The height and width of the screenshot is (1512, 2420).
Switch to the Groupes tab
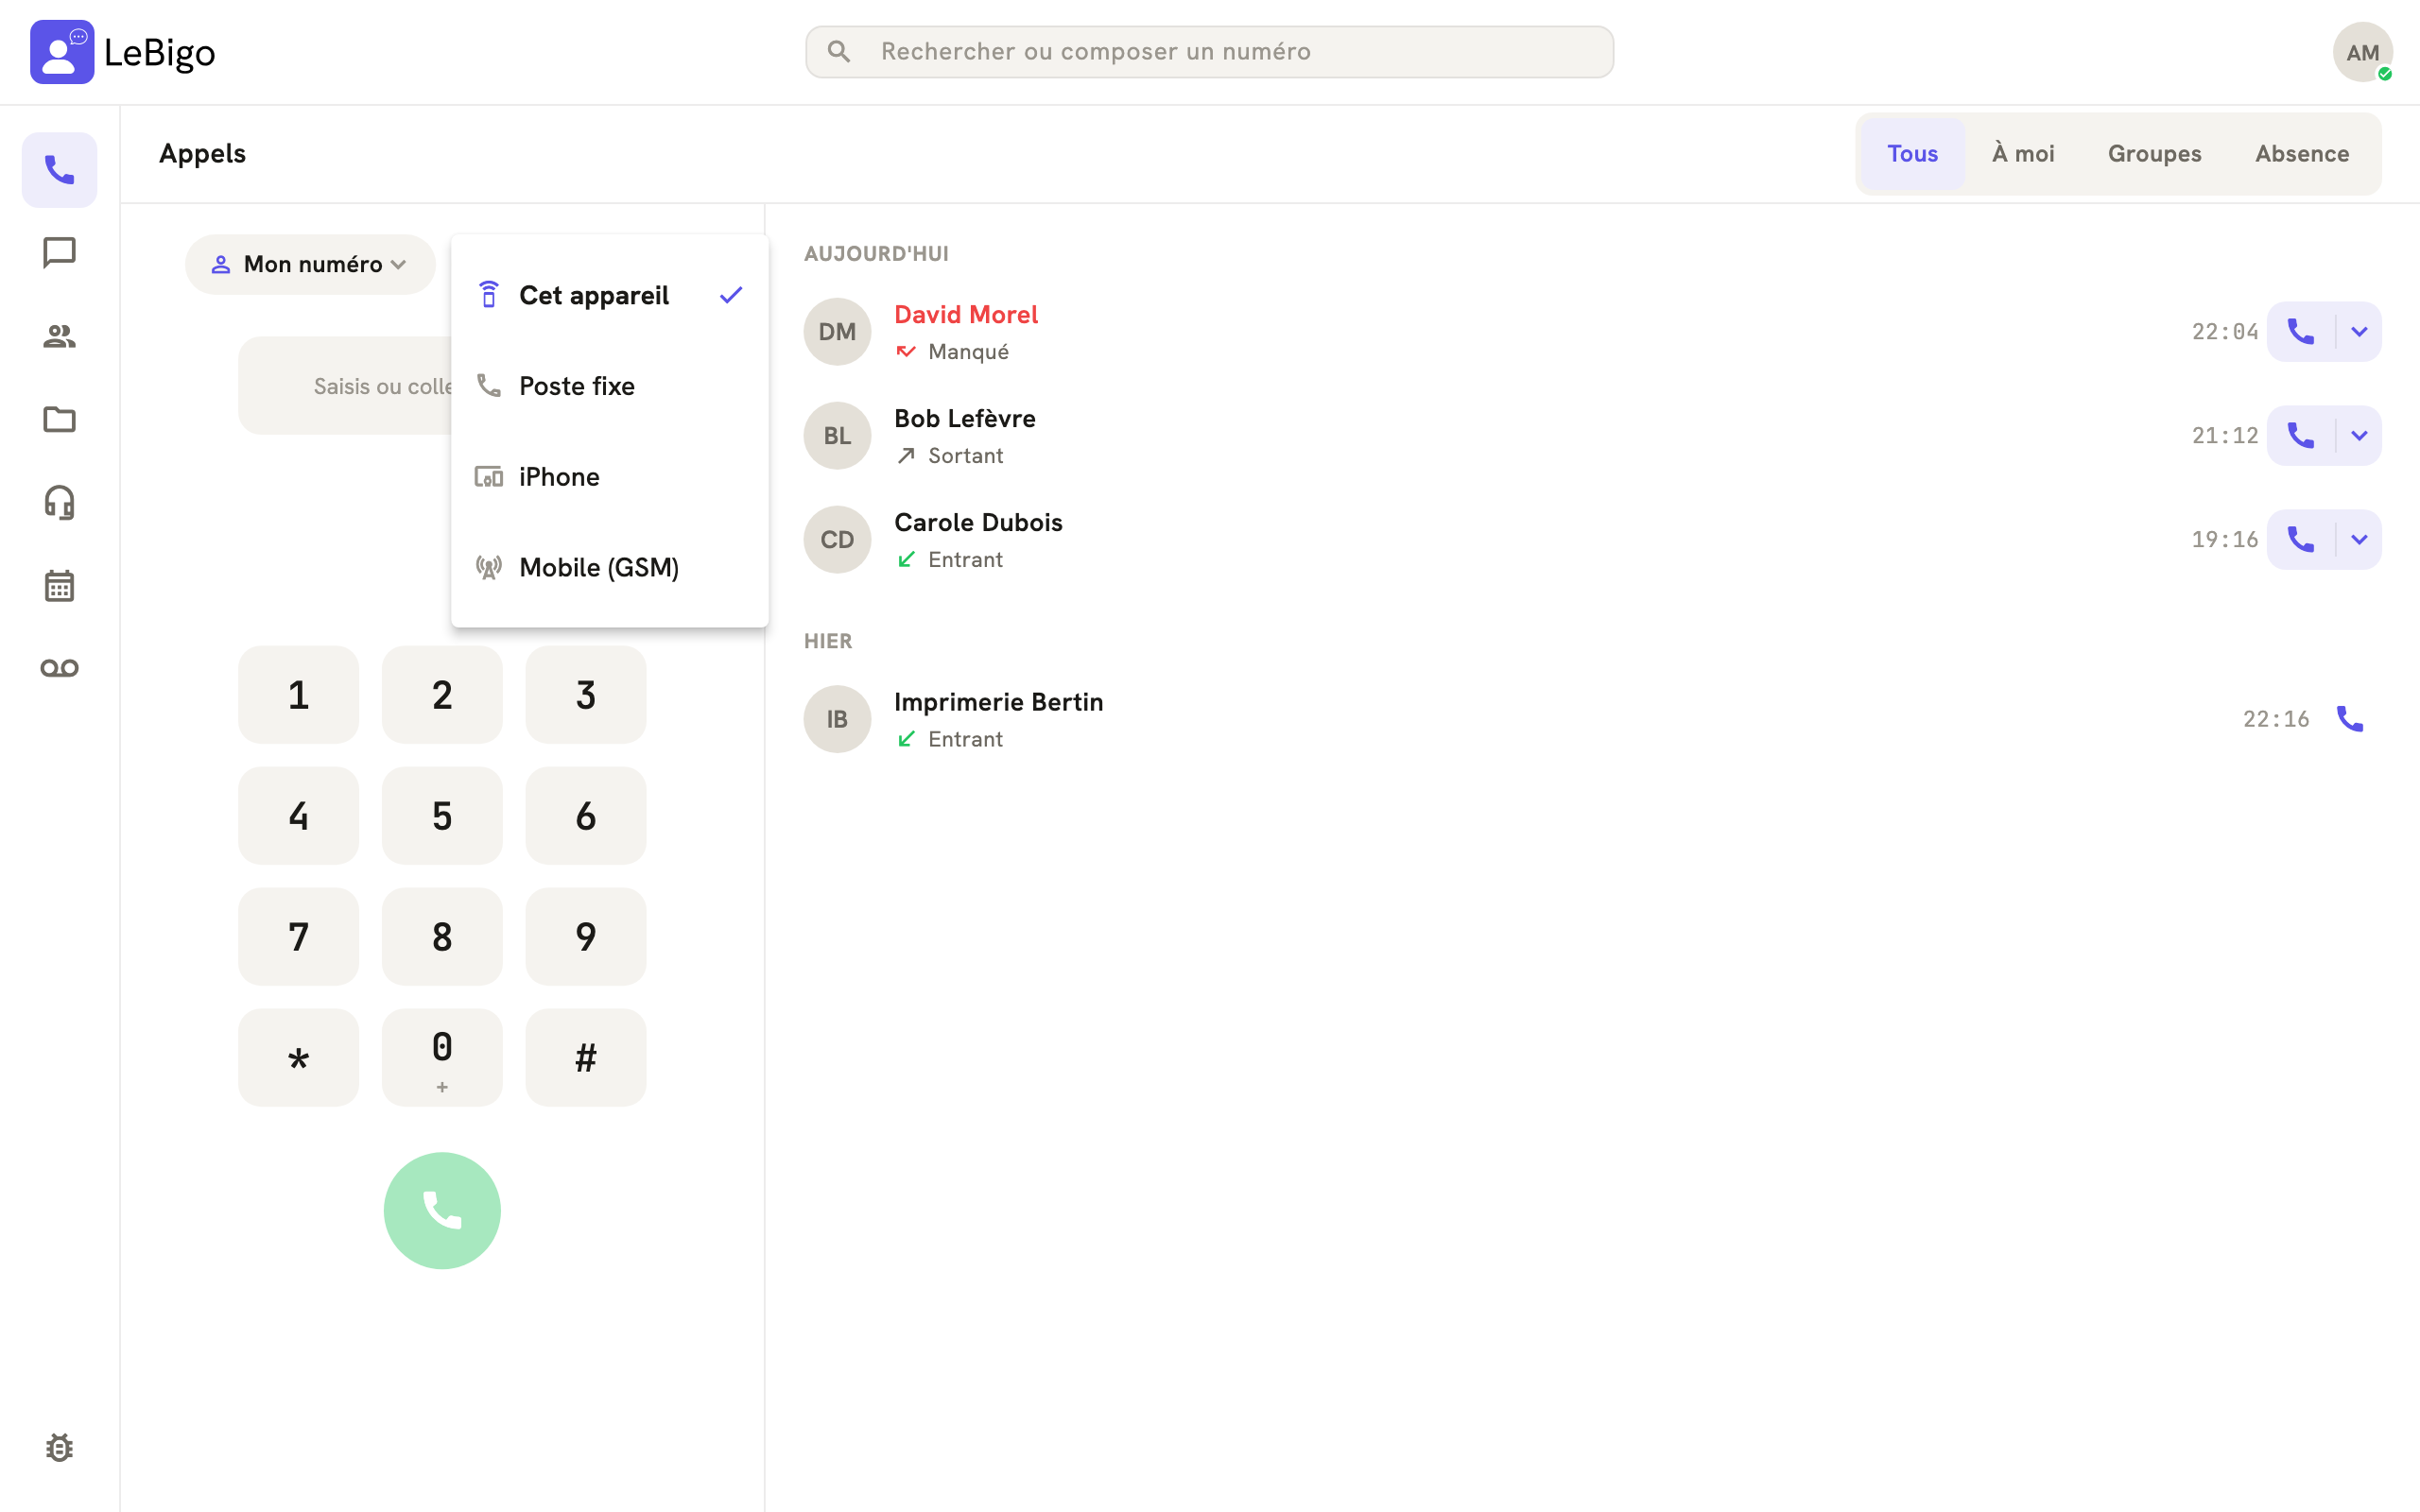tap(2154, 154)
